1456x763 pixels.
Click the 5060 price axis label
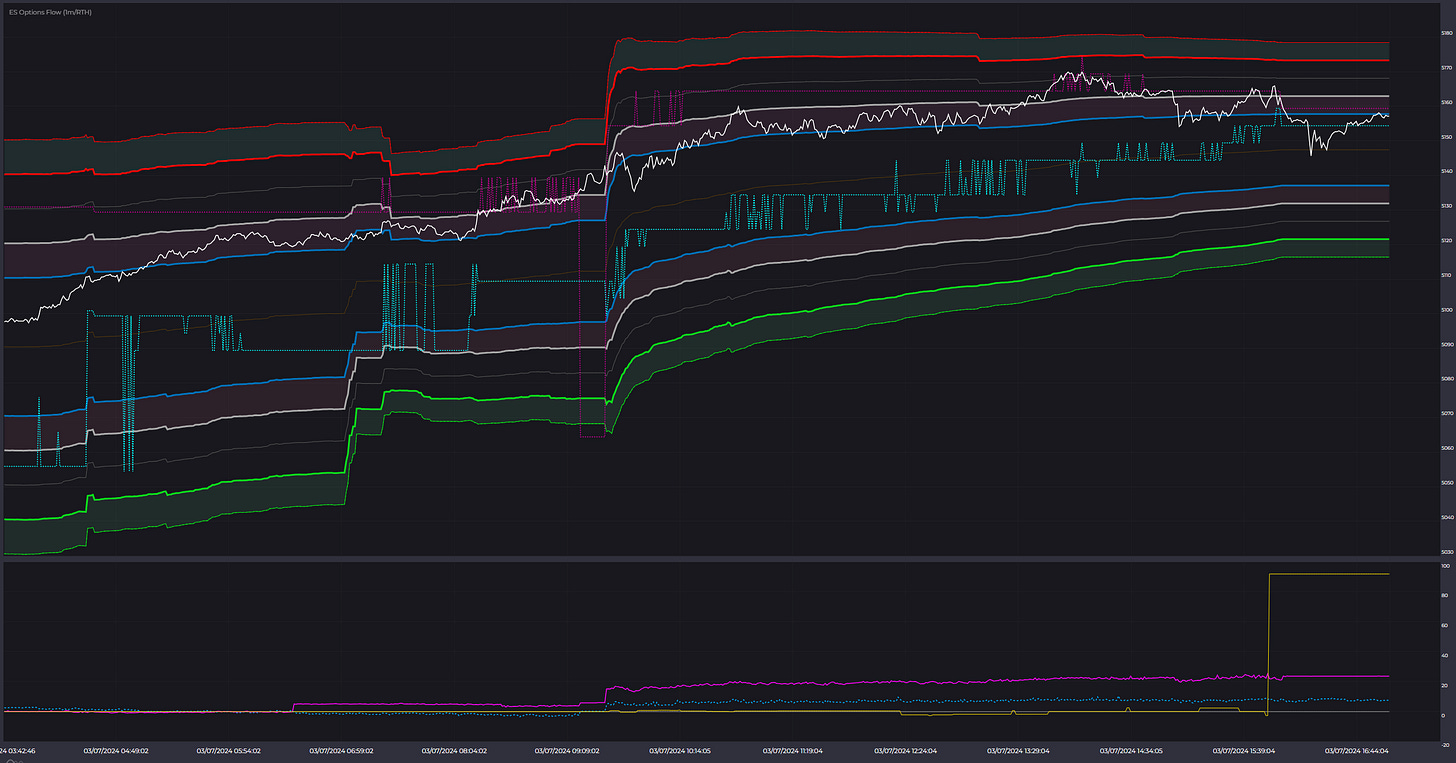[x=1447, y=448]
